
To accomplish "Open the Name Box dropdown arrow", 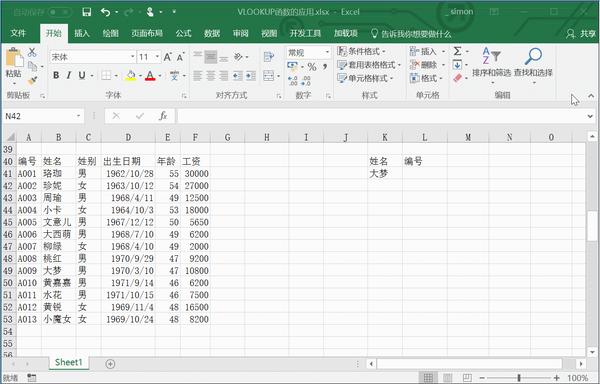I will click(78, 116).
